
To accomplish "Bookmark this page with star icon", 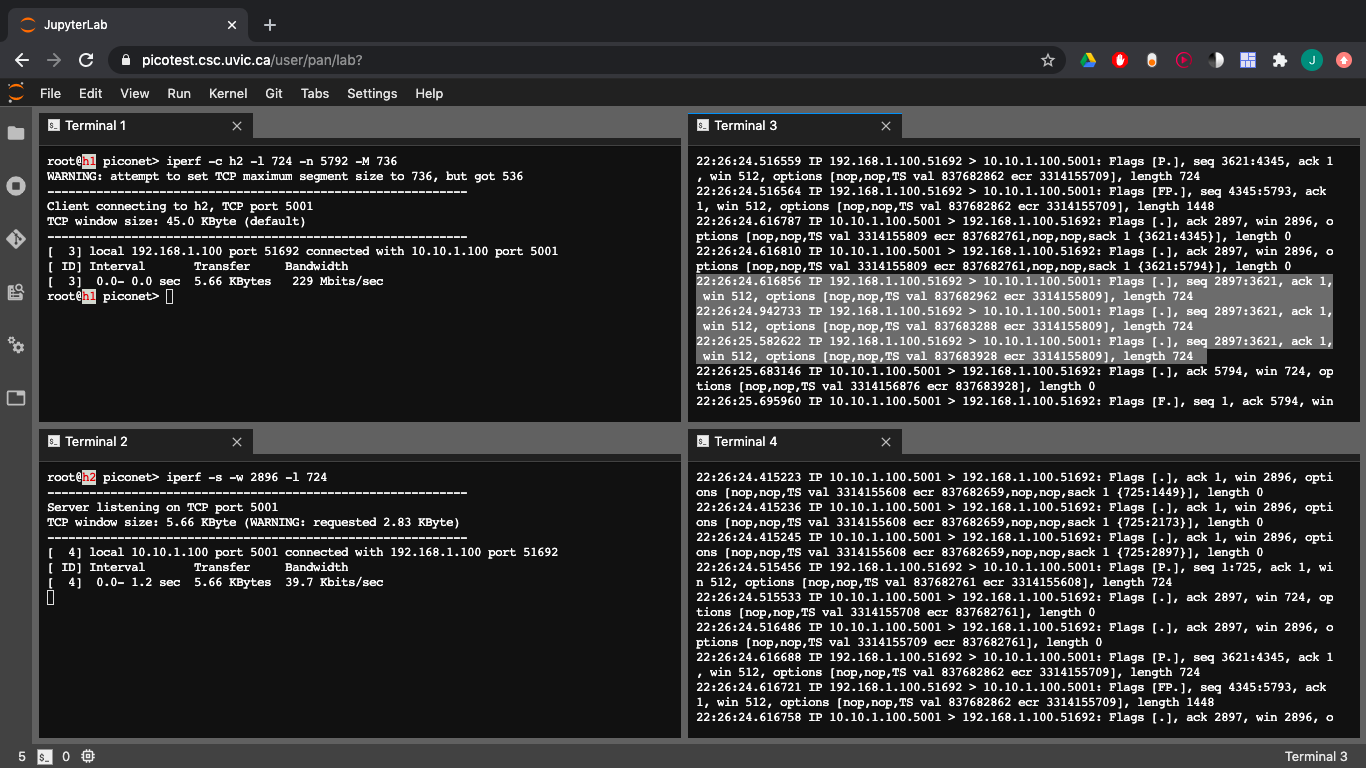I will [x=1048, y=60].
